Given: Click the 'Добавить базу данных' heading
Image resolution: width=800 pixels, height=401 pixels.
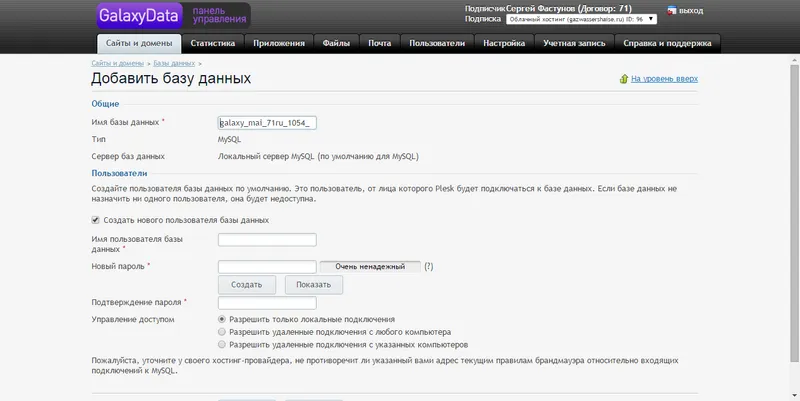Looking at the screenshot, I should [171, 78].
